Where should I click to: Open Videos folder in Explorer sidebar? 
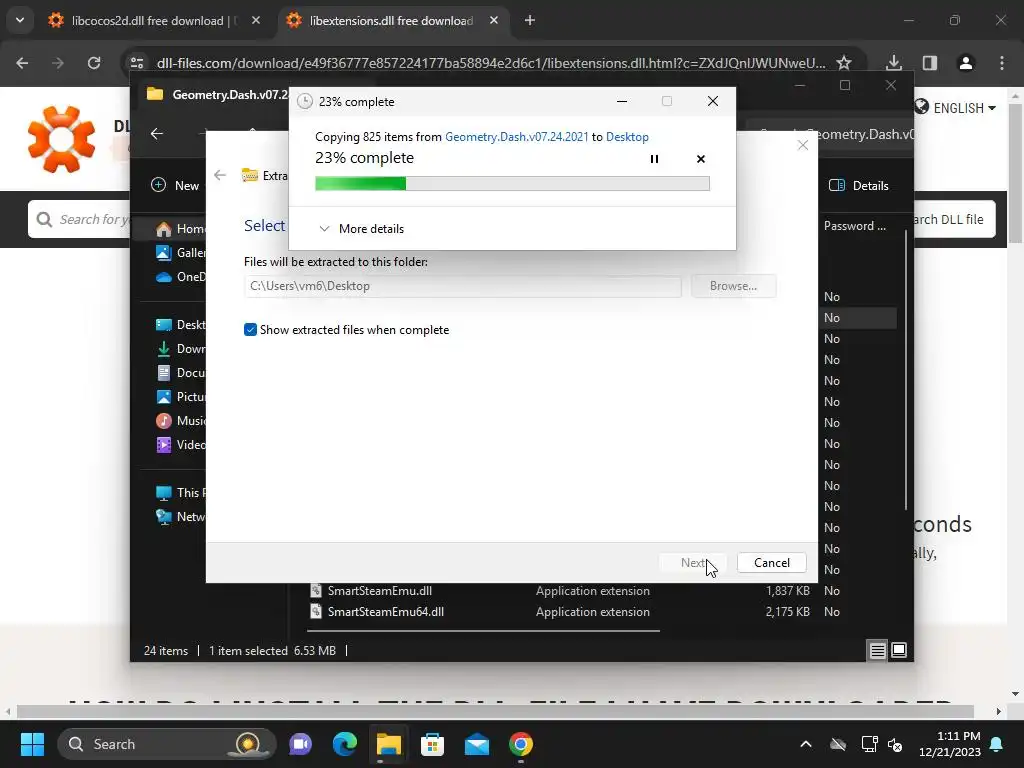click(x=180, y=445)
